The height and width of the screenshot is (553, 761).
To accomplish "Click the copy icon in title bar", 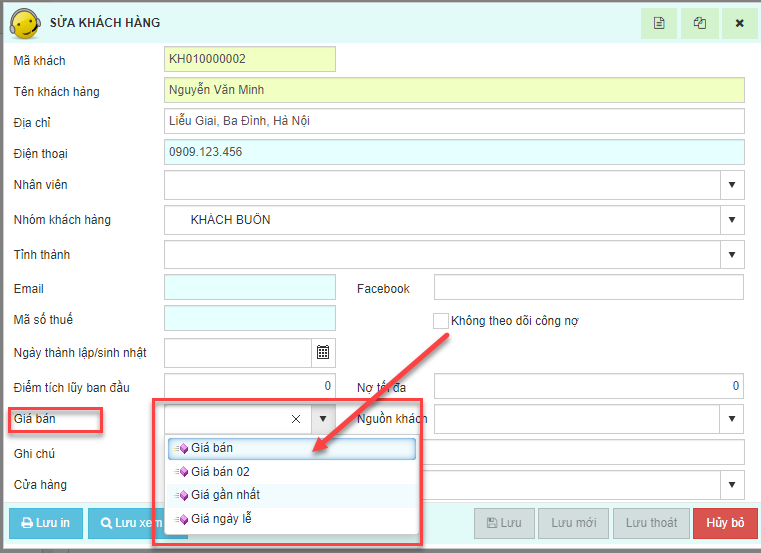I will pyautogui.click(x=700, y=23).
